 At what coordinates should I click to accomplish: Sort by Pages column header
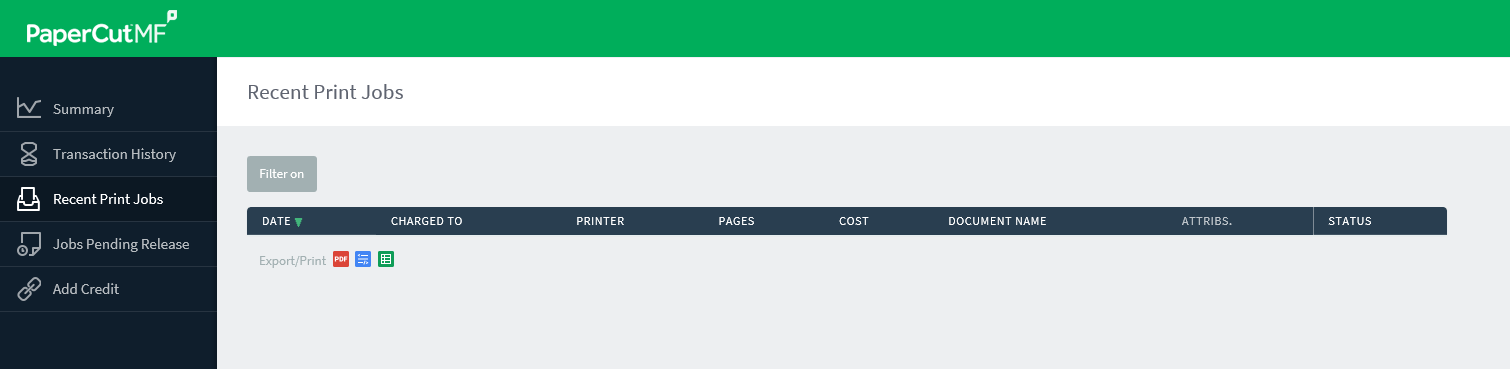point(736,221)
